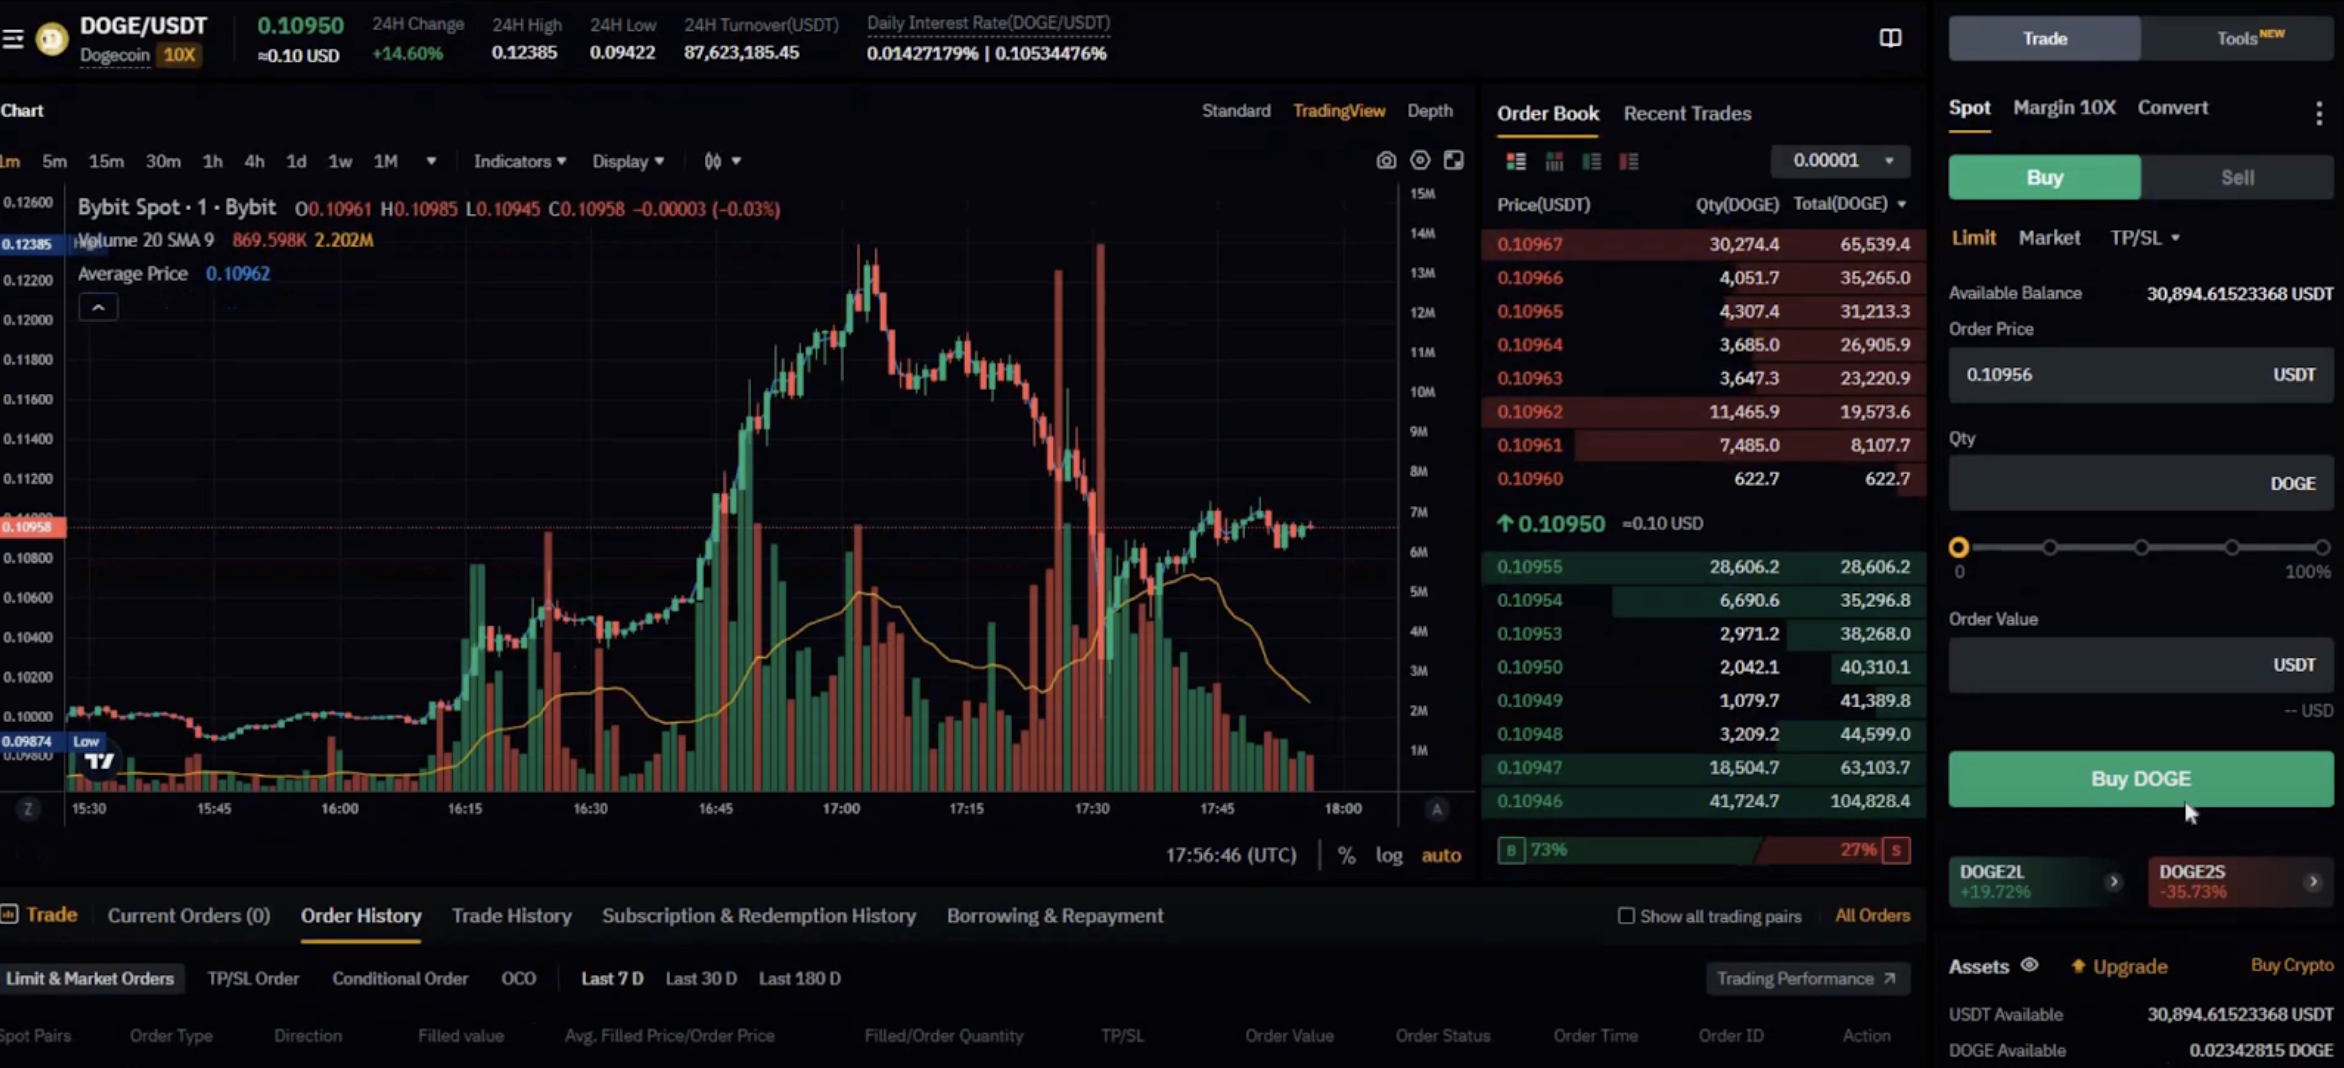Show buy orders only view icon
2344x1068 pixels.
pyautogui.click(x=1591, y=161)
